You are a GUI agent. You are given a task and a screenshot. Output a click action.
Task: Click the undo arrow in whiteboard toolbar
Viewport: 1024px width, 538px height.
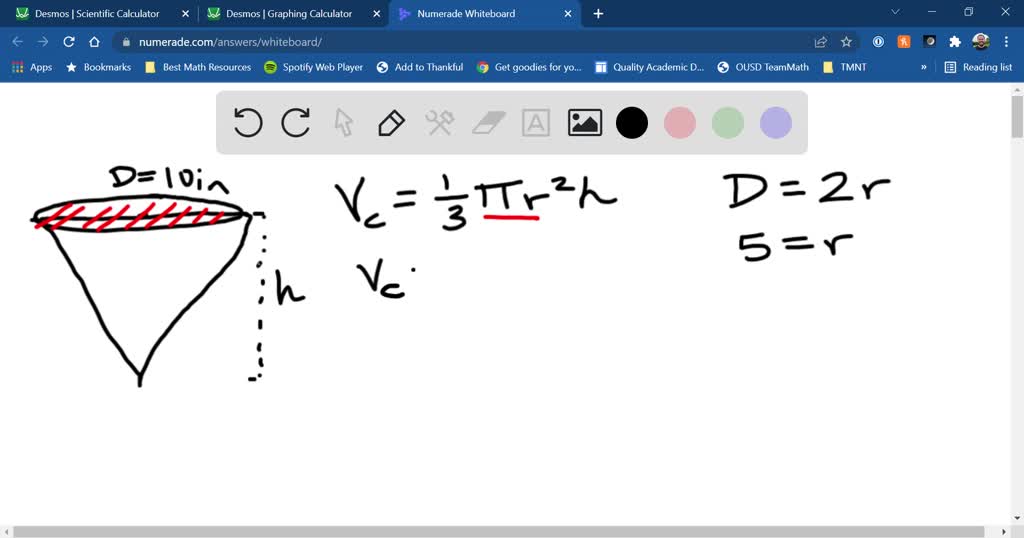(248, 123)
